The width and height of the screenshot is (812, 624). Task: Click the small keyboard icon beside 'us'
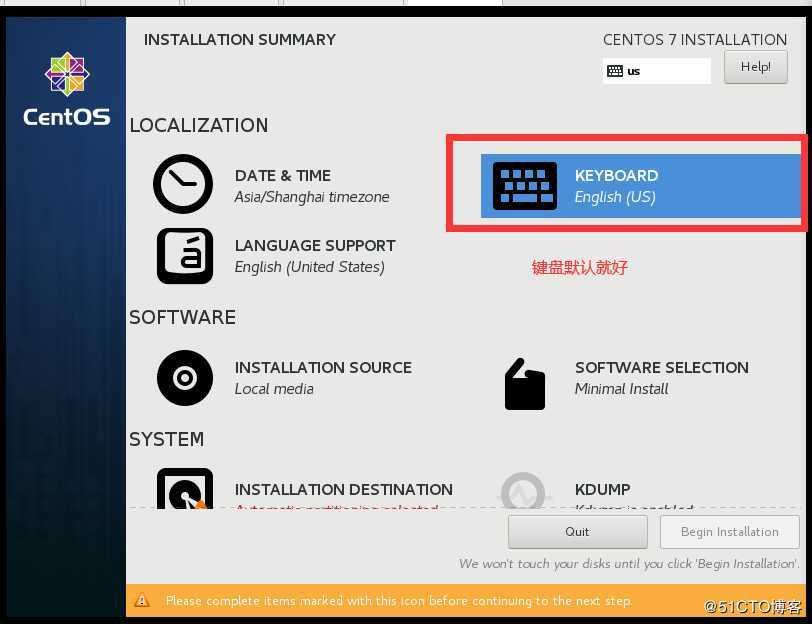coord(615,71)
